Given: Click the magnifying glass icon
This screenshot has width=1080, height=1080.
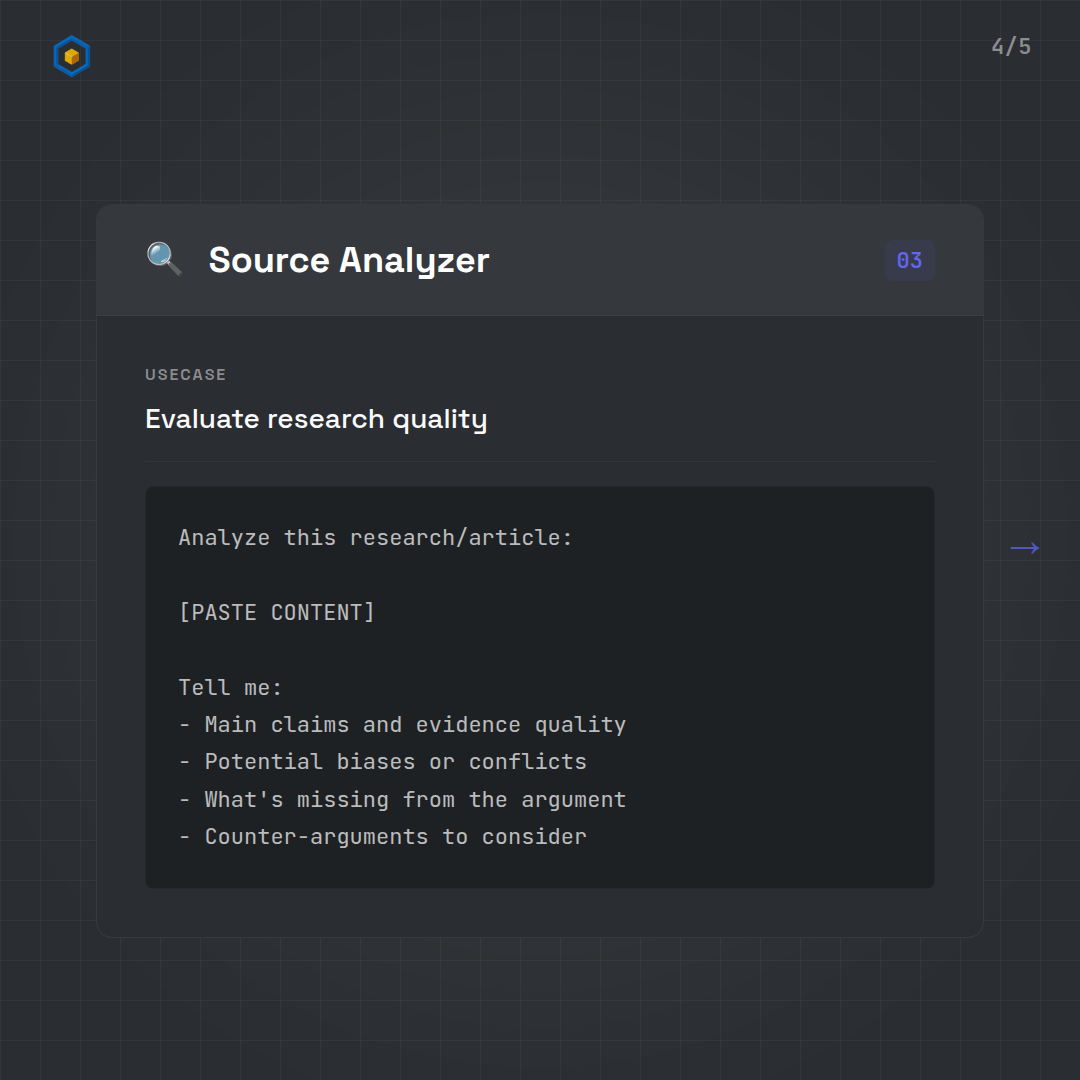Looking at the screenshot, I should pyautogui.click(x=164, y=259).
